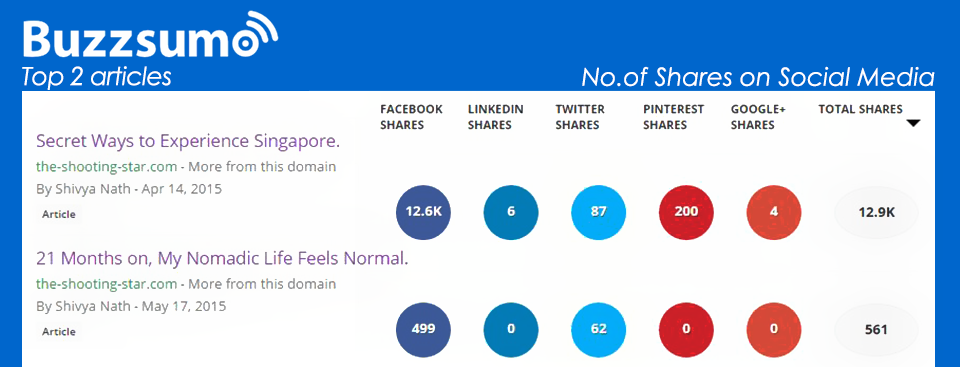Click More from this domain under second article

pos(262,284)
